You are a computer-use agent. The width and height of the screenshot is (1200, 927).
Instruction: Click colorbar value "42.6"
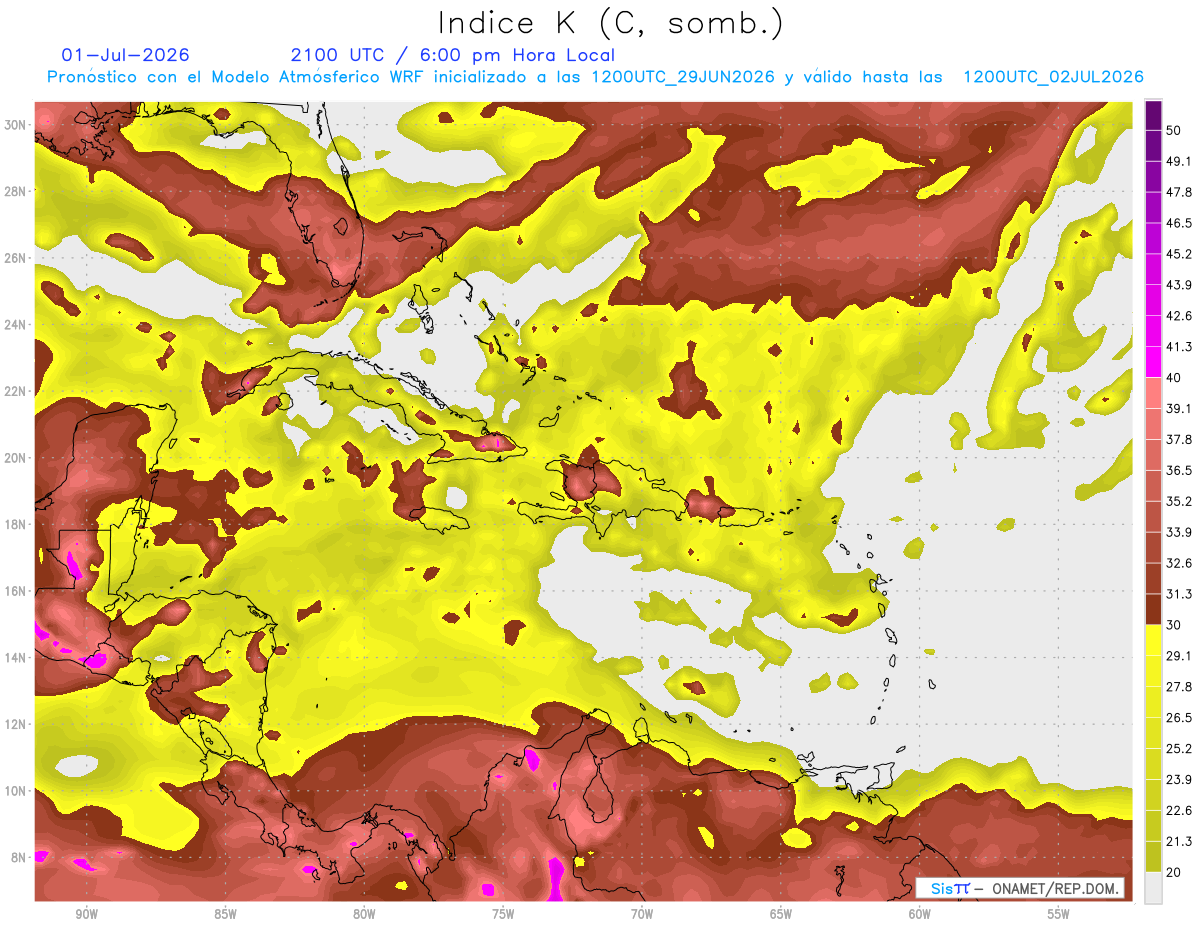click(1179, 316)
